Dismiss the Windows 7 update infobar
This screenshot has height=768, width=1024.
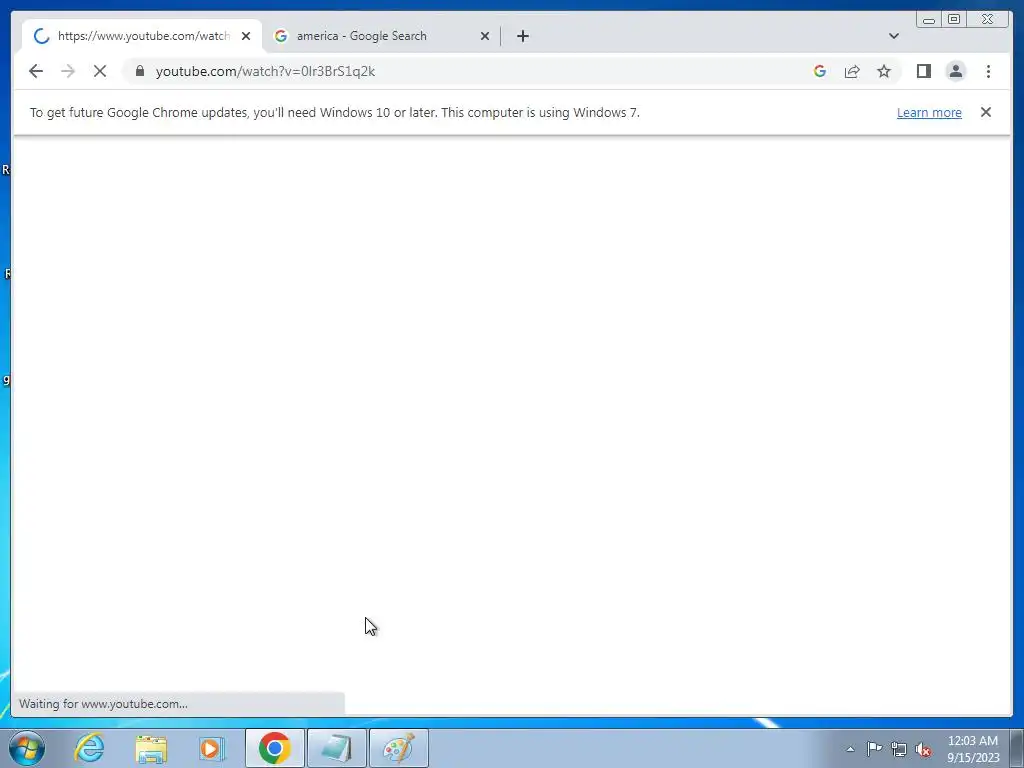coord(986,112)
